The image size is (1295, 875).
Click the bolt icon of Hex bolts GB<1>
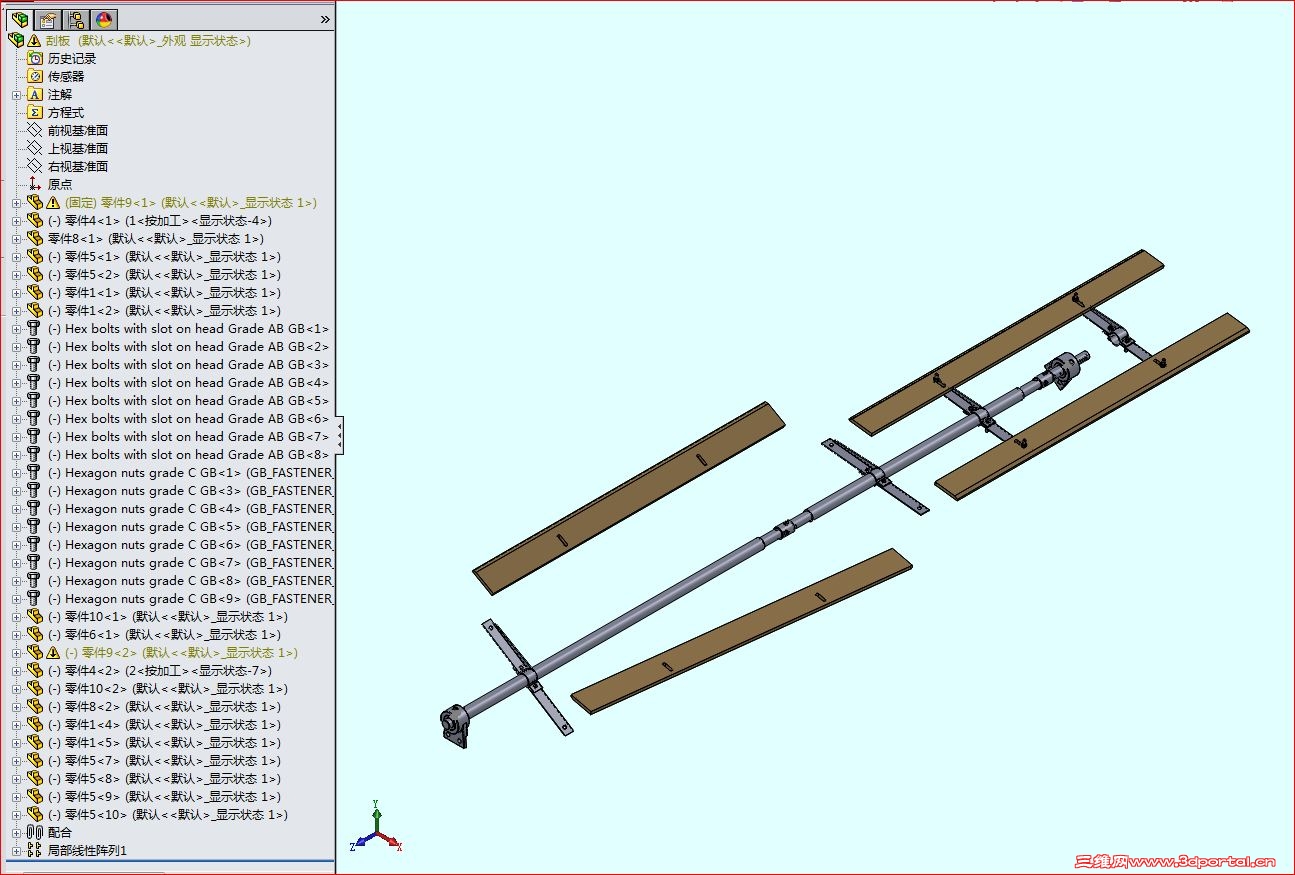34,328
